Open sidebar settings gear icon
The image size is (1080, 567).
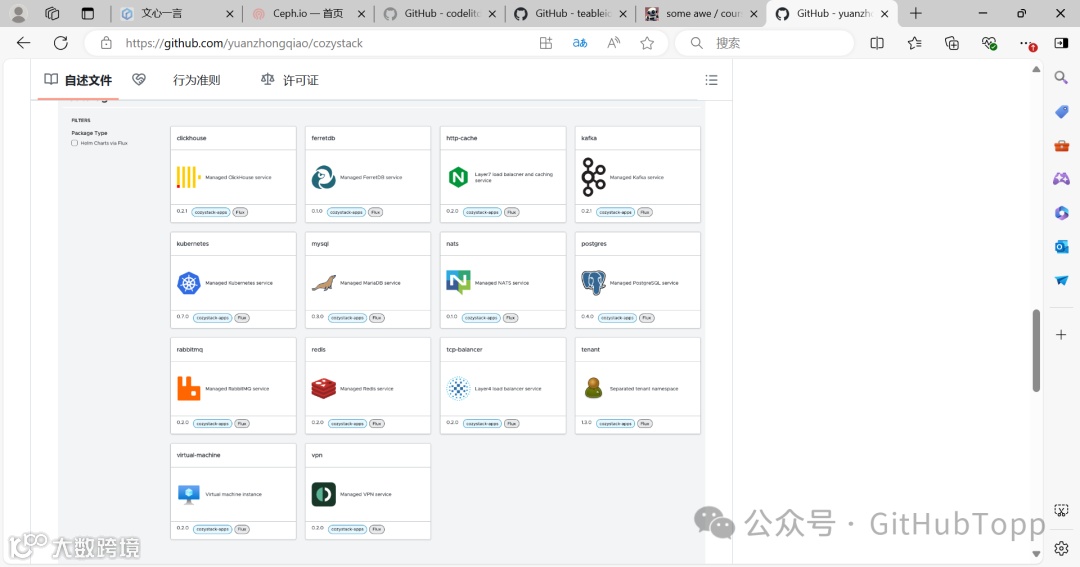coord(1061,548)
